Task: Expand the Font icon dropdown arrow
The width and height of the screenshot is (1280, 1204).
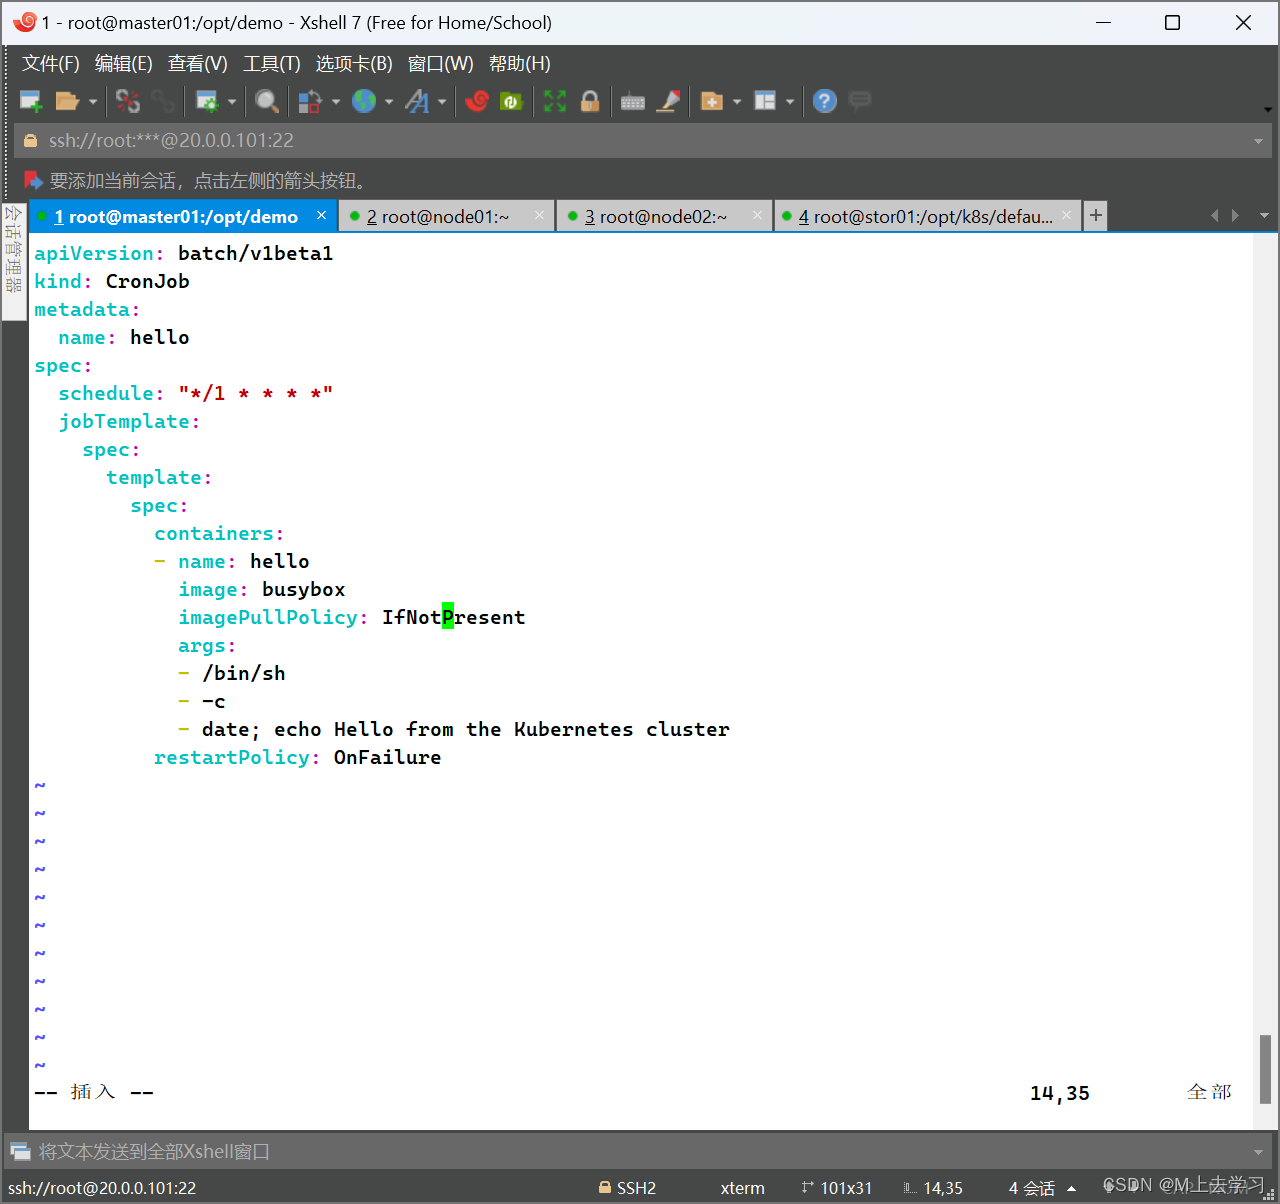Action: [442, 102]
